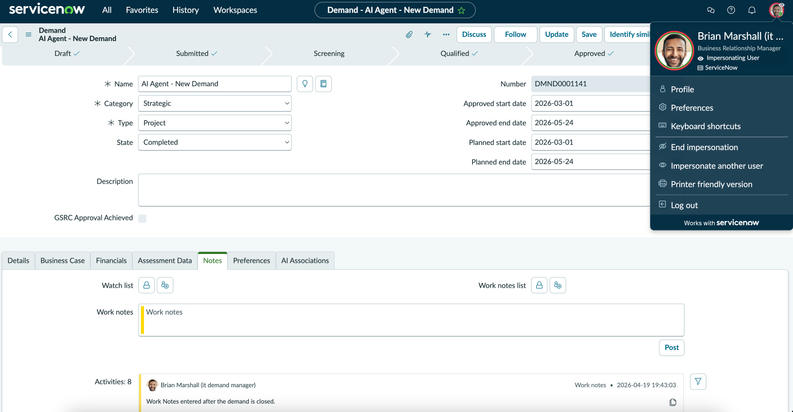Choose Log out from user menu
793x412 pixels.
tap(684, 205)
